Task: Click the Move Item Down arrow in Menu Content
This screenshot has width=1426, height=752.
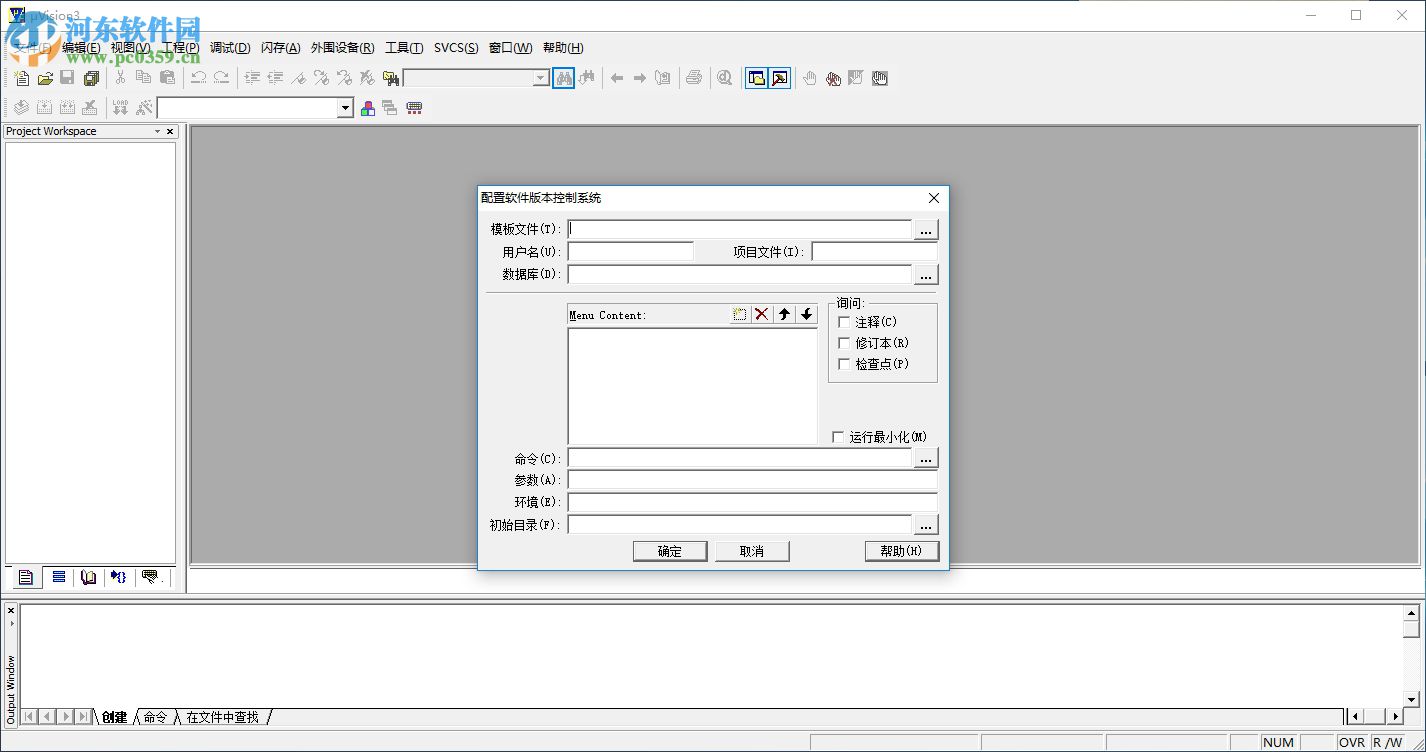Action: pos(808,314)
